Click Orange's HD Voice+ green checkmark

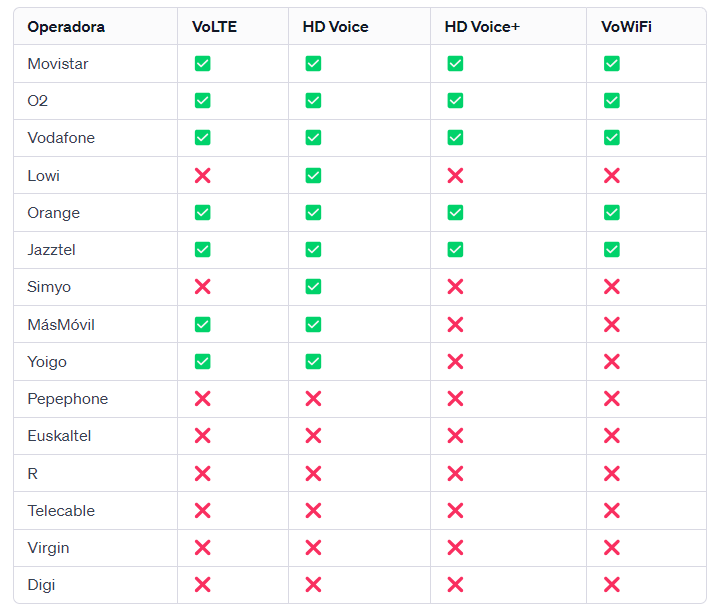[x=455, y=212]
